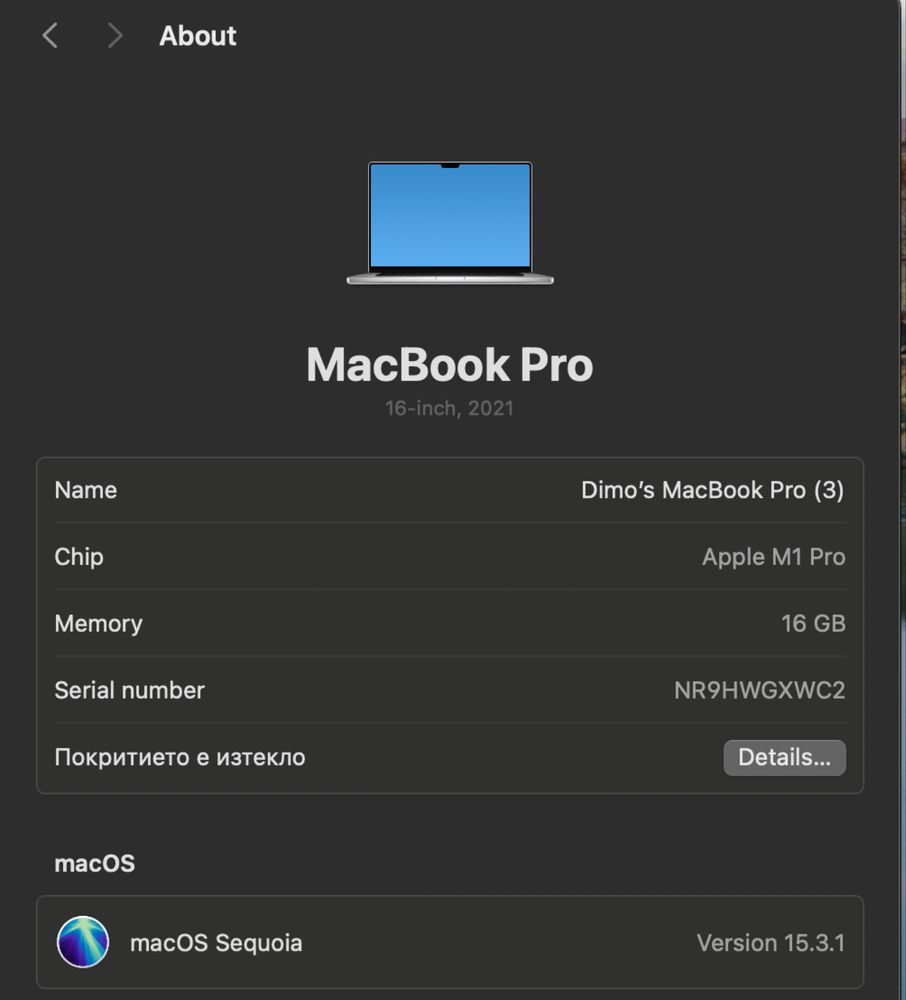Click the 'Memory' row label
This screenshot has width=906, height=1000.
pyautogui.click(x=99, y=624)
